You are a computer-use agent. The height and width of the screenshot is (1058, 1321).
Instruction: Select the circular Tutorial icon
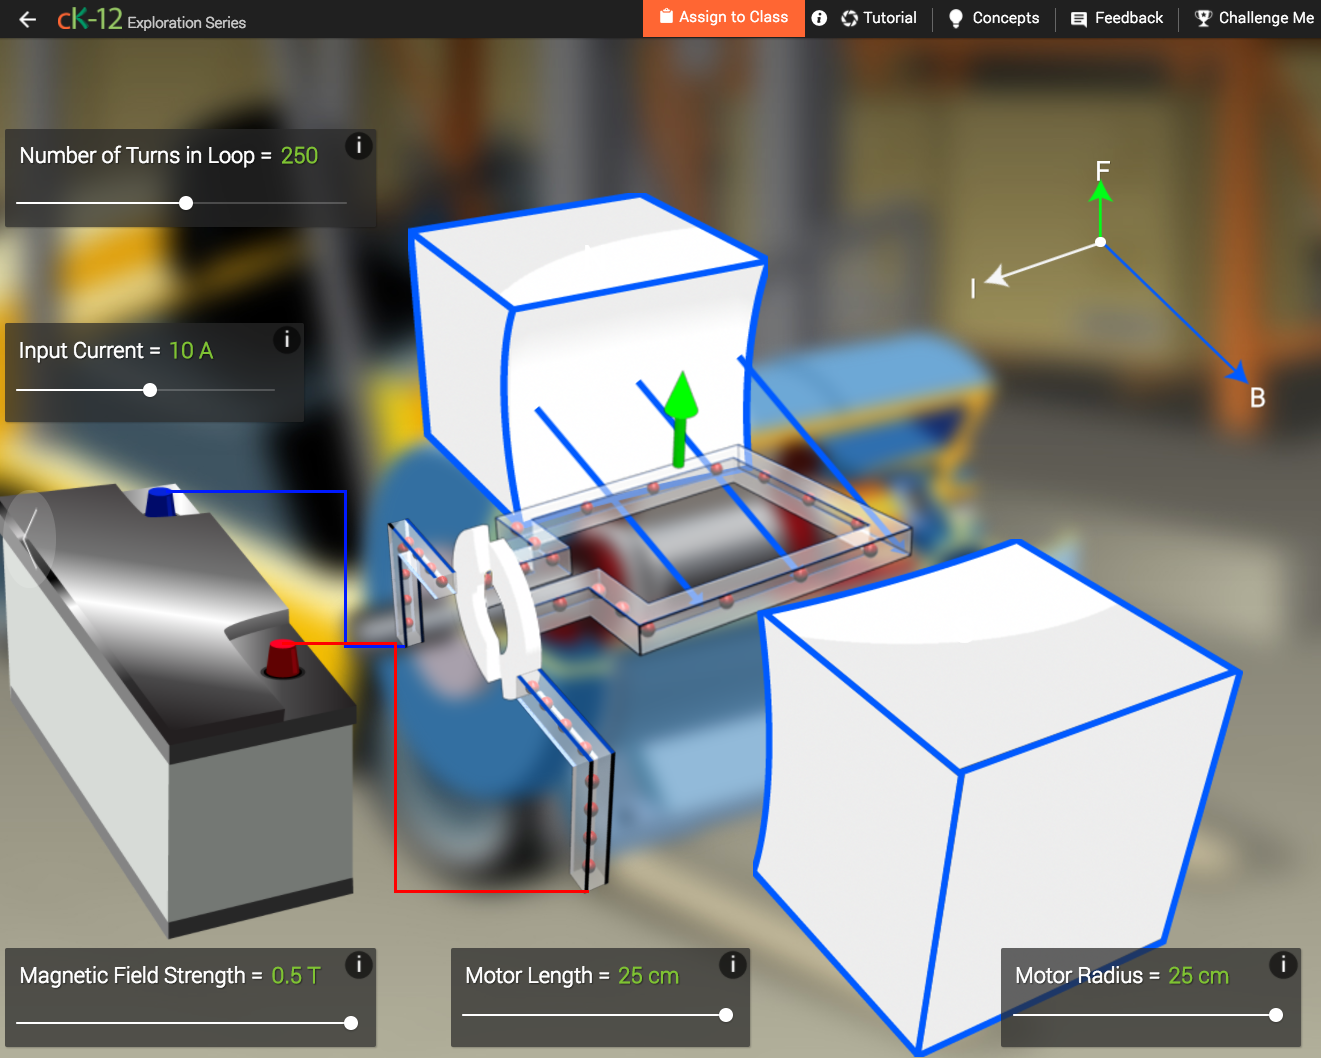tap(848, 18)
